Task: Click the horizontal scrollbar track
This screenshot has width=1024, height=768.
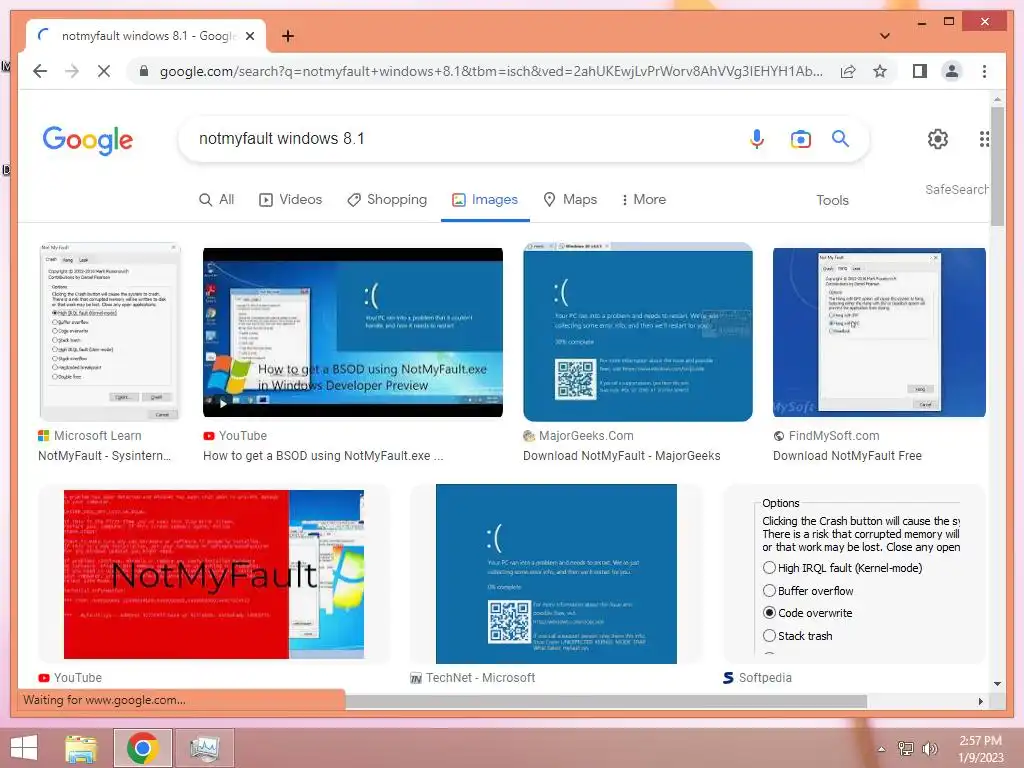Action: (921, 701)
